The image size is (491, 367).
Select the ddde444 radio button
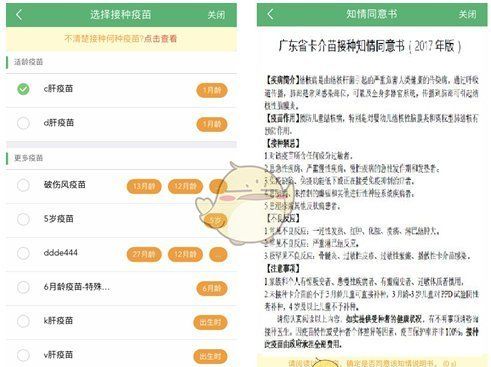23,253
